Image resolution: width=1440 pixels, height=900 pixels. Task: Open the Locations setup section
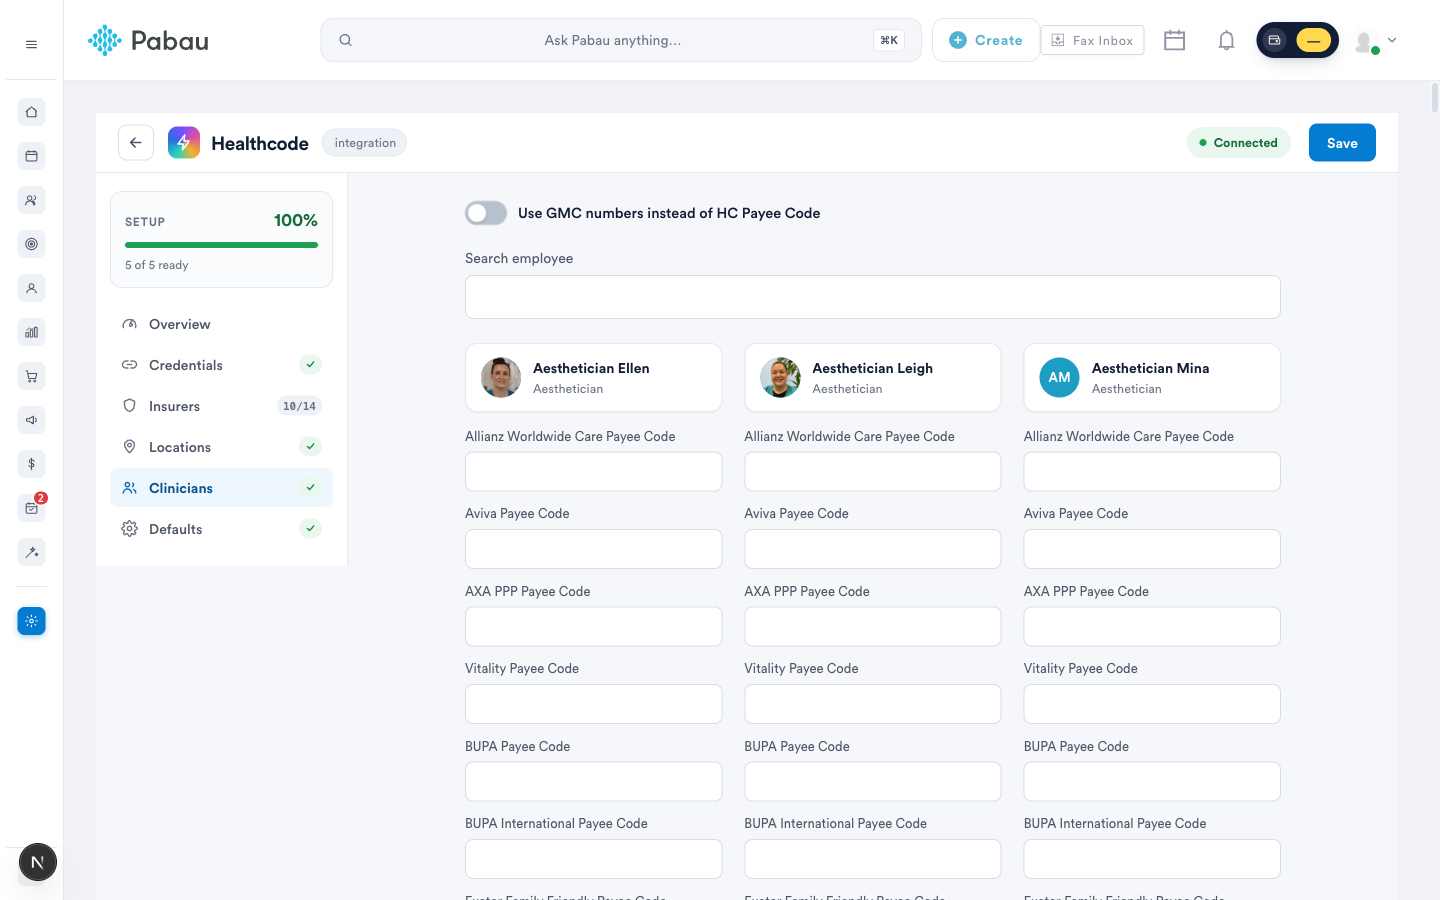coord(221,447)
